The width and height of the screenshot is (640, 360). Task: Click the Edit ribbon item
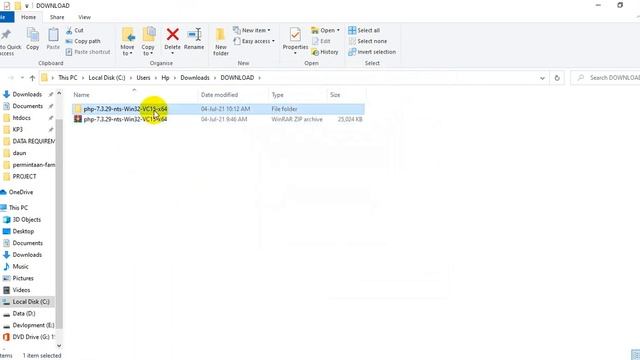[x=321, y=41]
